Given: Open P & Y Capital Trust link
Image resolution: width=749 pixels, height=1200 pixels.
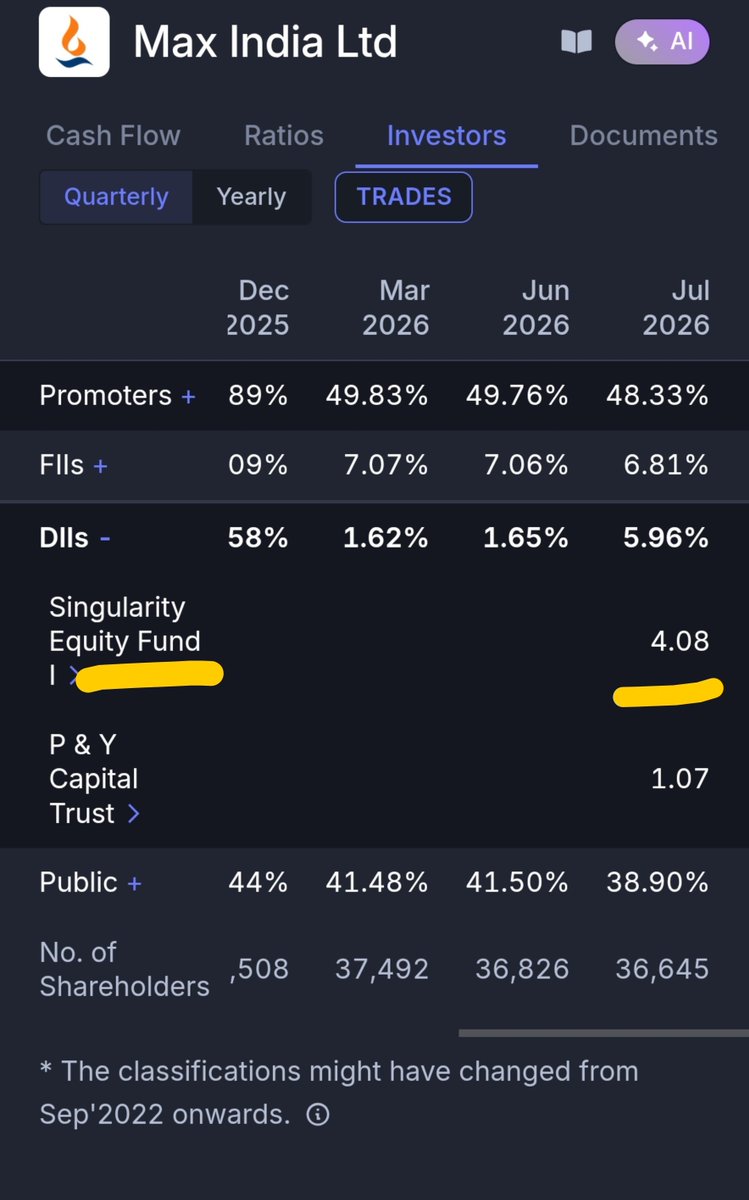Looking at the screenshot, I should point(95,779).
